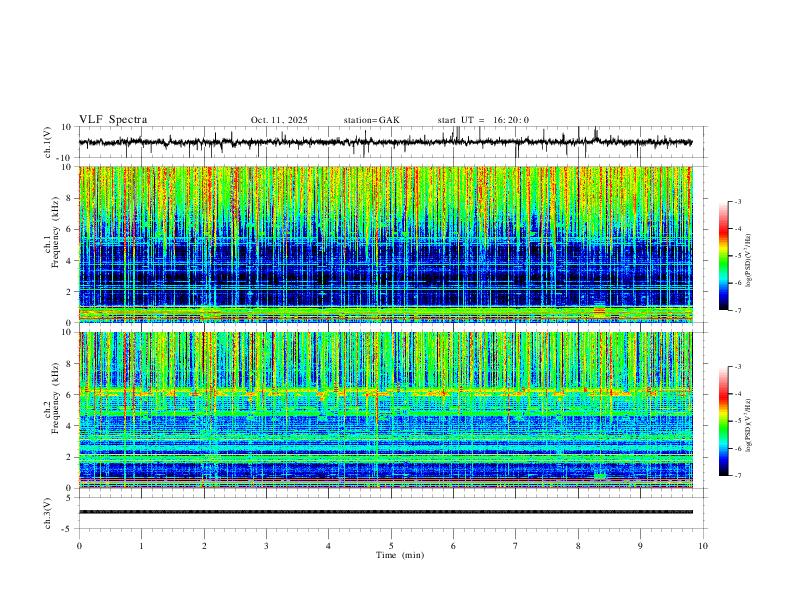
Task: Click the time axis tick label "5"
Action: click(x=391, y=546)
